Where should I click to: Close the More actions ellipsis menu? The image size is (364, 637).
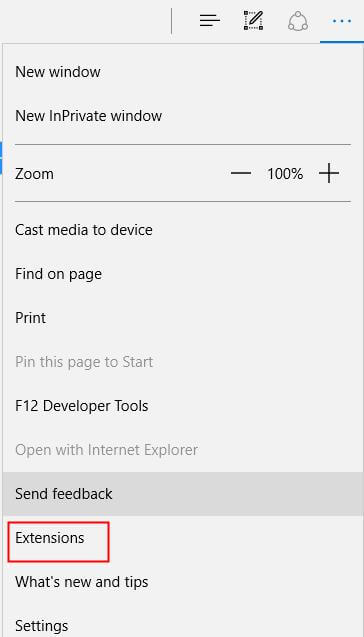[342, 20]
